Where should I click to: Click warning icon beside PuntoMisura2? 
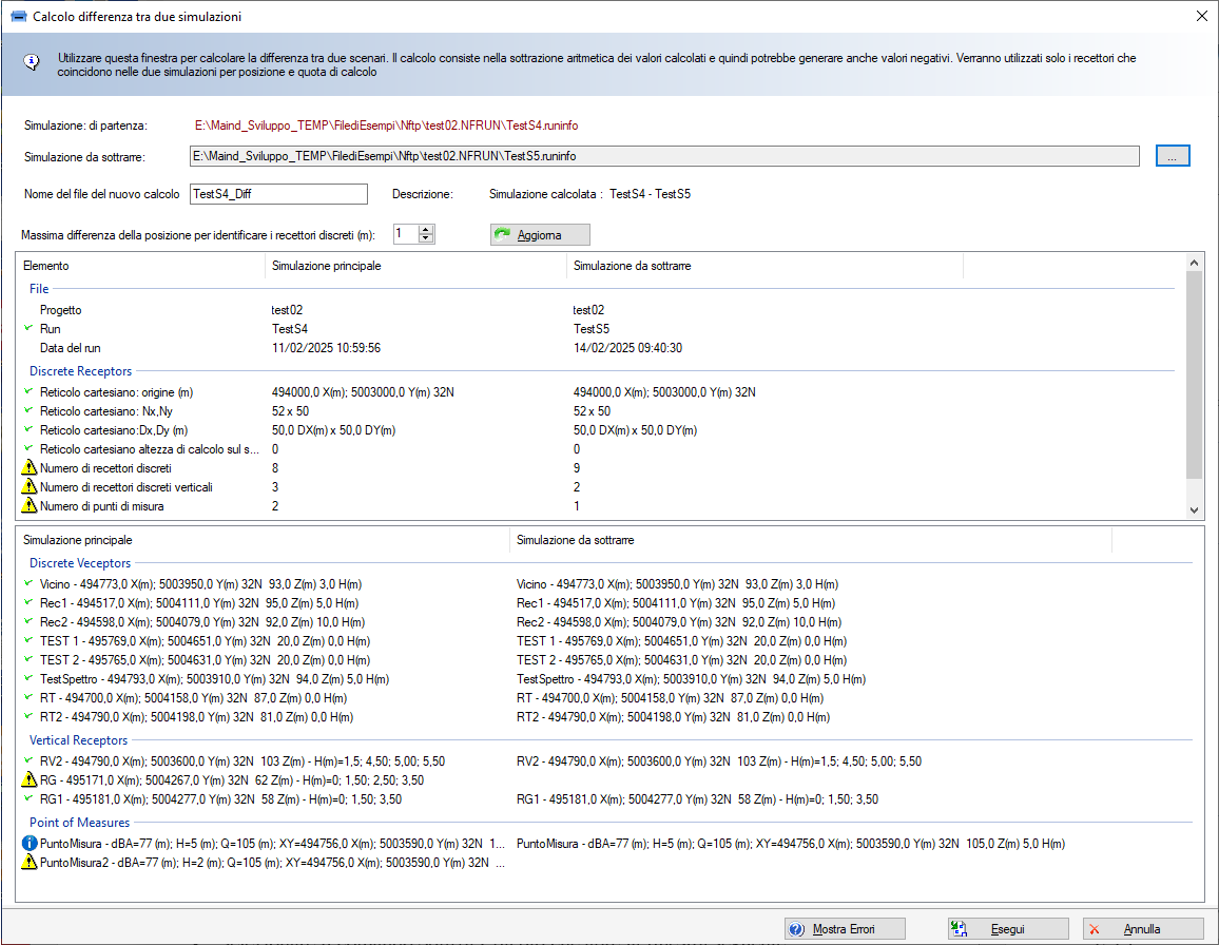point(29,862)
